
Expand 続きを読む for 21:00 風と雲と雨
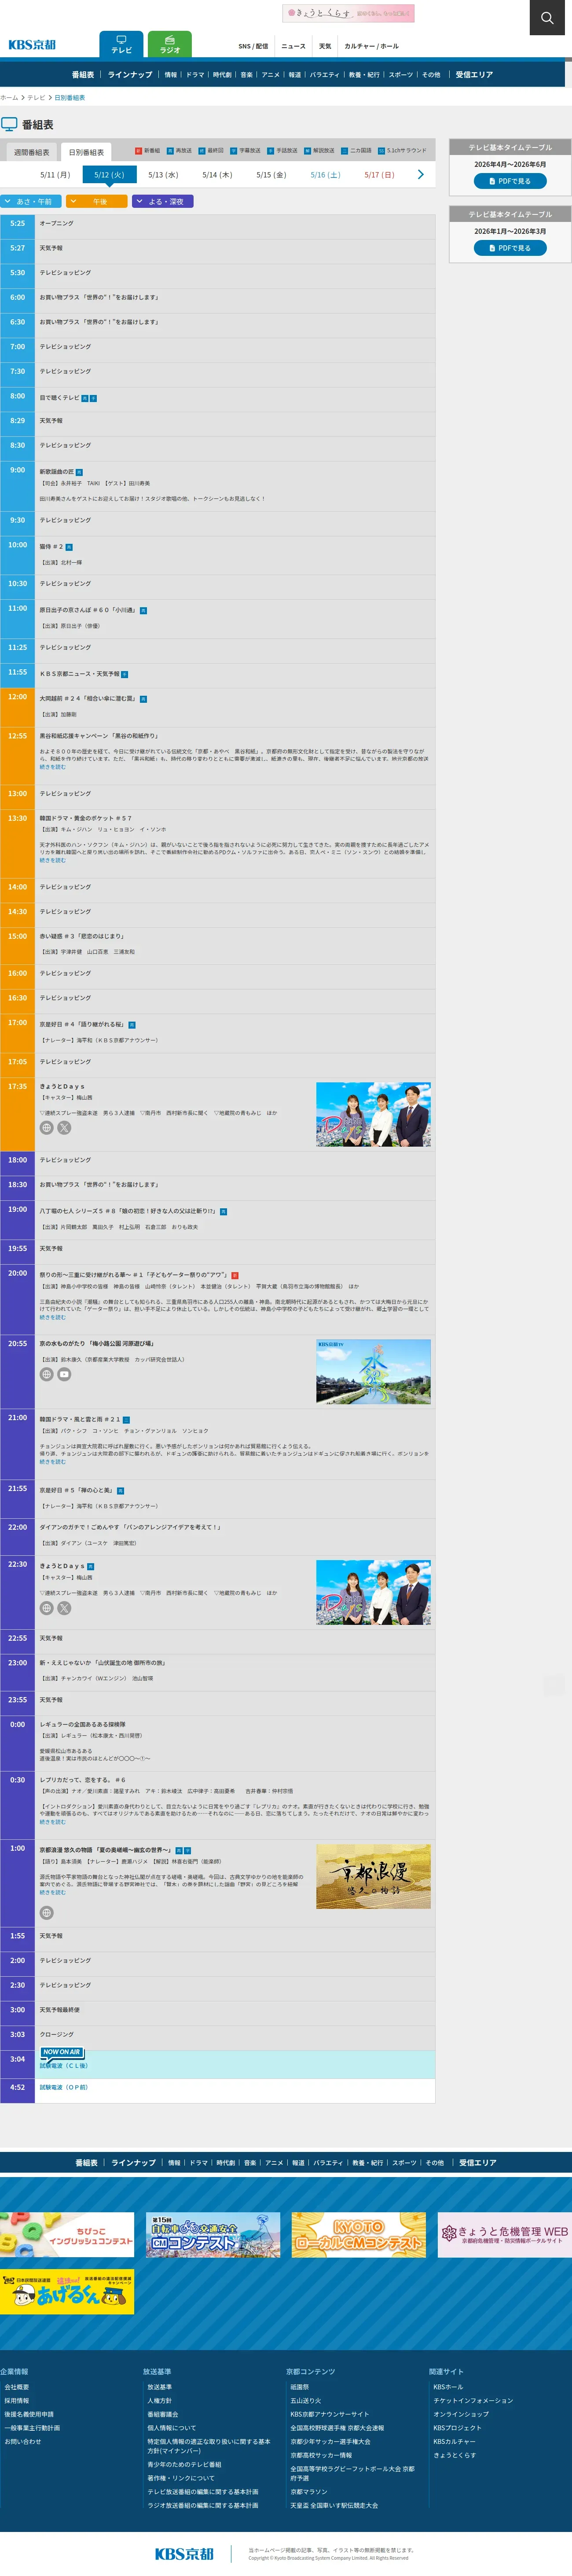tap(53, 1461)
